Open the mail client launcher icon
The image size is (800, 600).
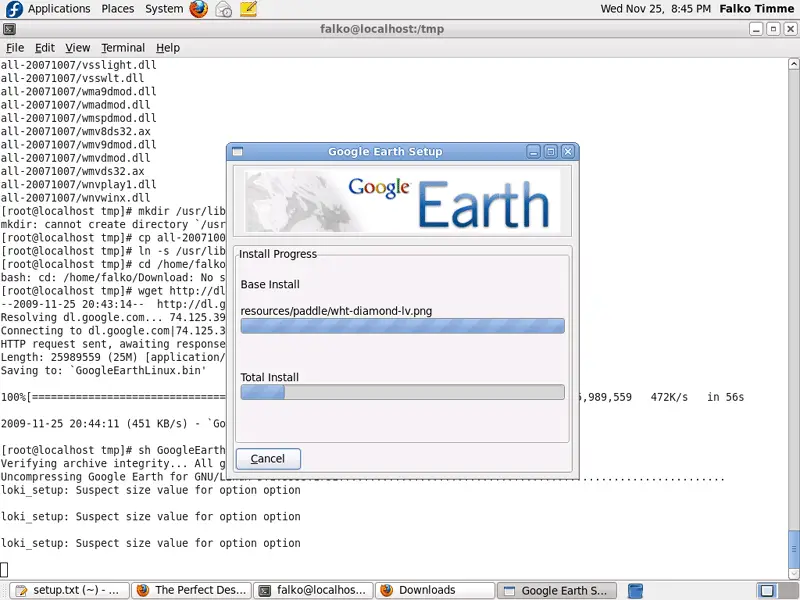pyautogui.click(x=223, y=9)
